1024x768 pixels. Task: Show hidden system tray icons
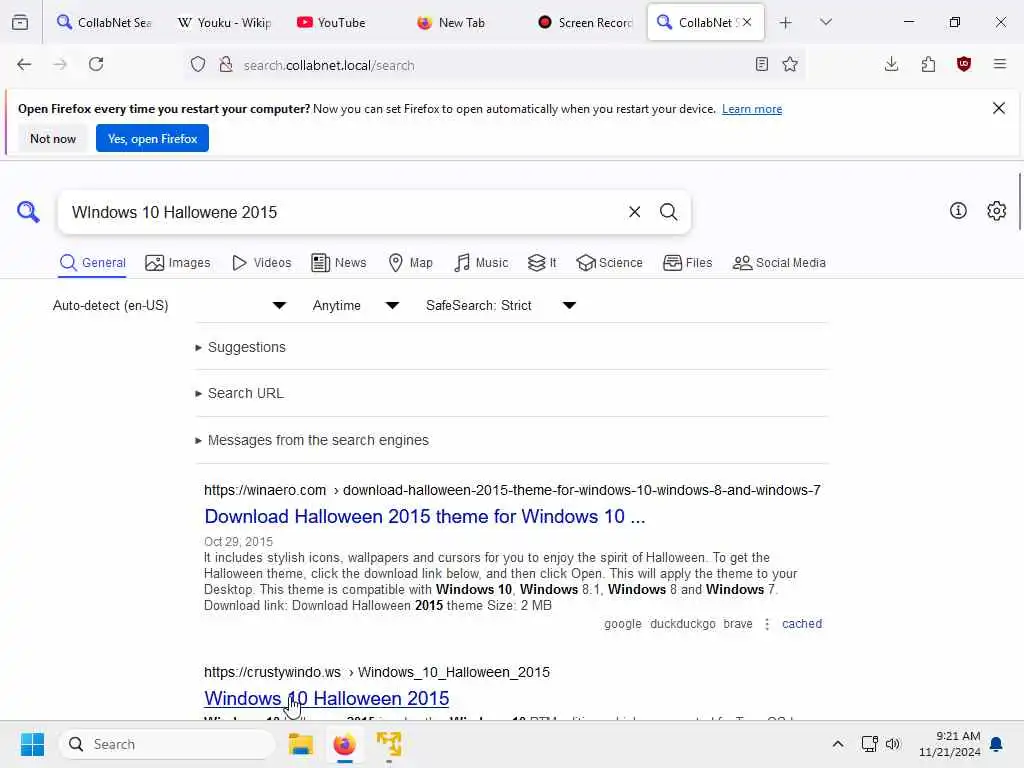coord(838,744)
